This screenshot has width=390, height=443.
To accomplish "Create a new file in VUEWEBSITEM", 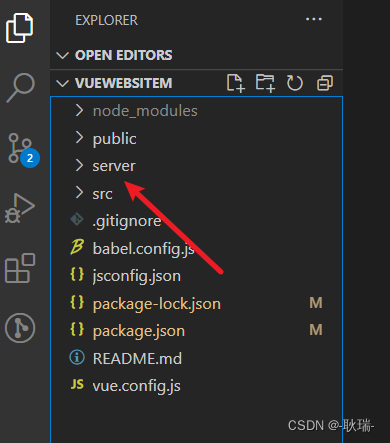I will click(x=236, y=83).
